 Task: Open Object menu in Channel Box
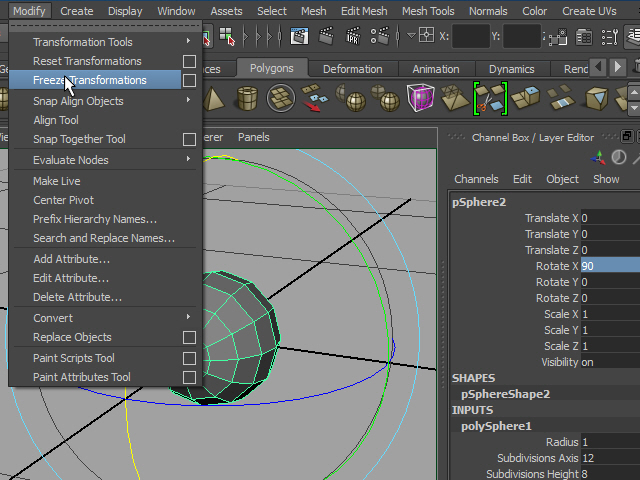pos(562,179)
